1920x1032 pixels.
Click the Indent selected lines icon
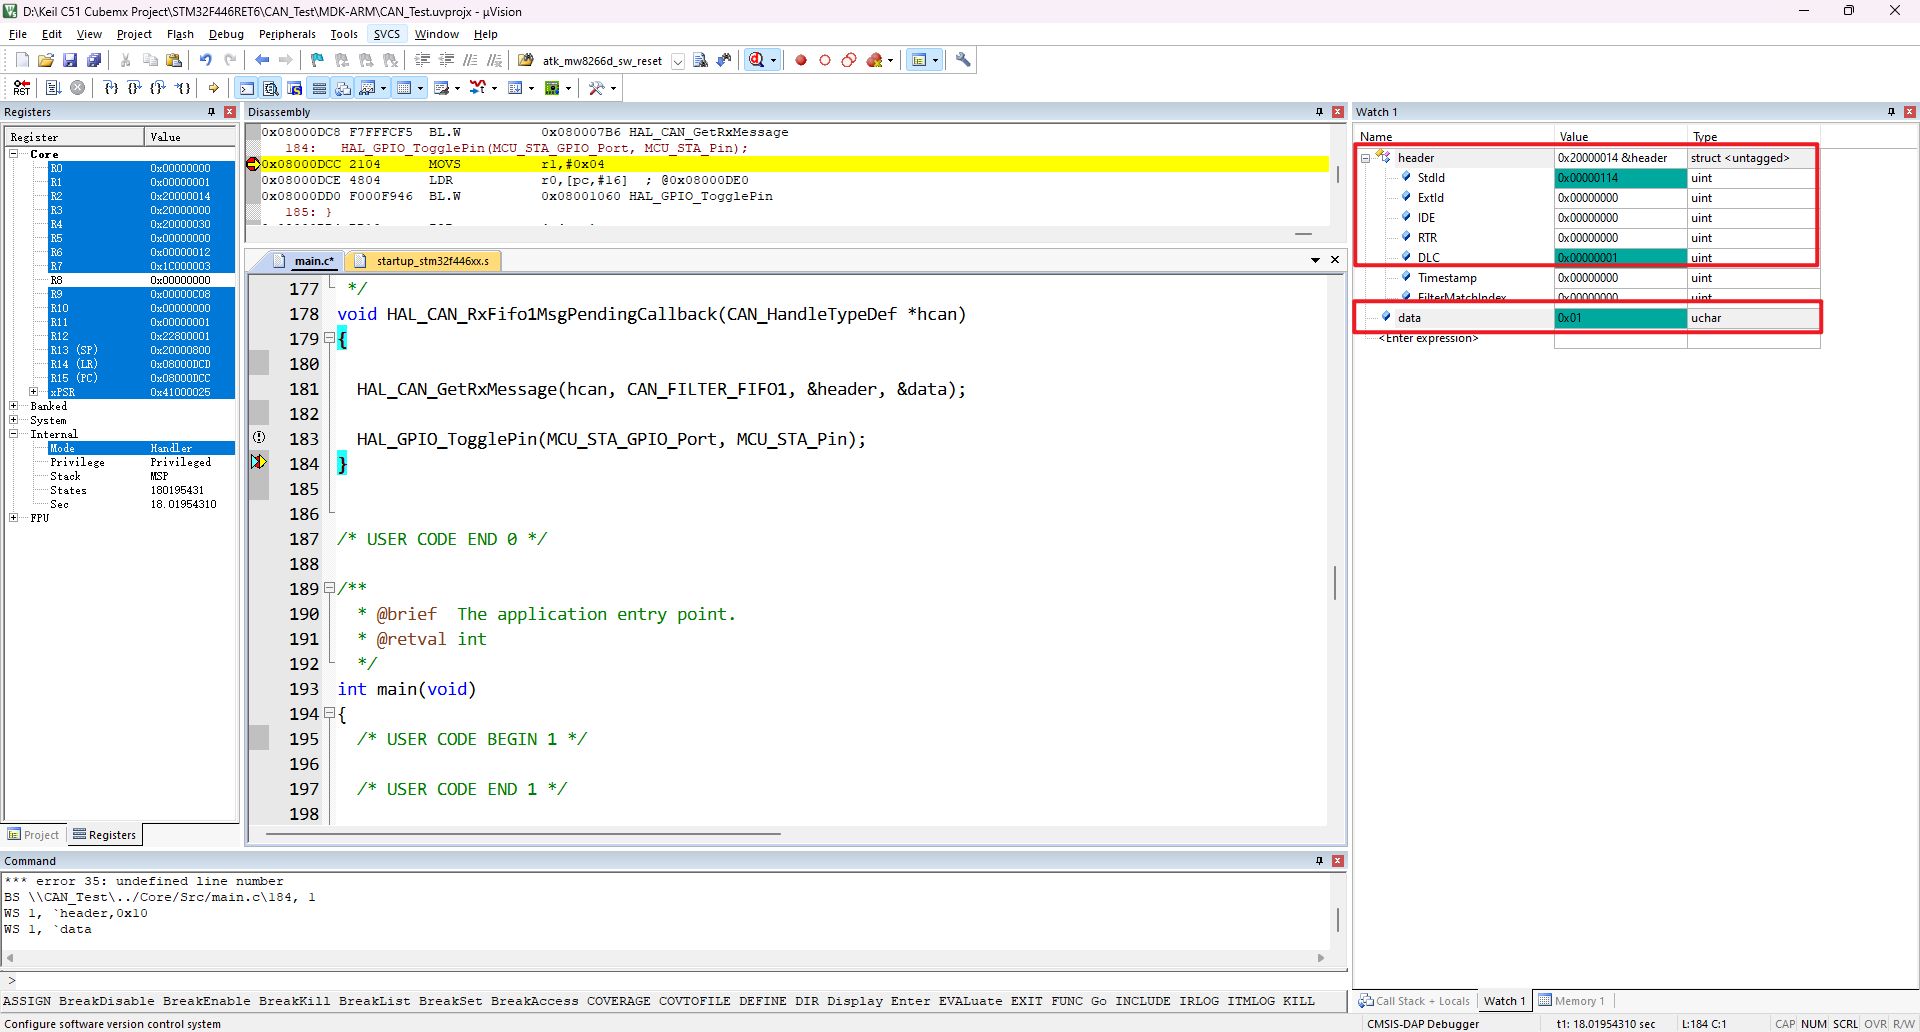tap(423, 60)
